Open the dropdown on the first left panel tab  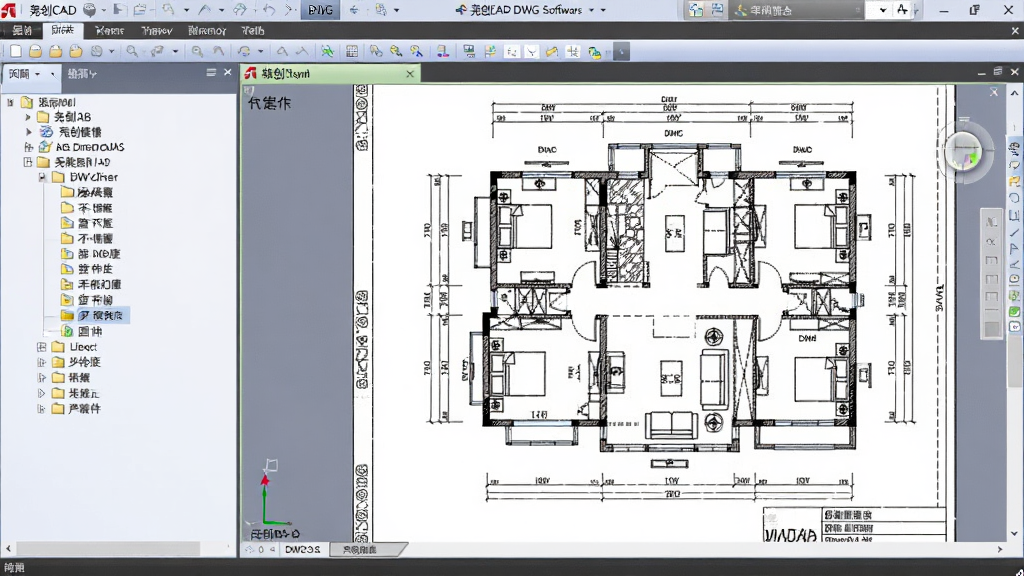[38, 74]
